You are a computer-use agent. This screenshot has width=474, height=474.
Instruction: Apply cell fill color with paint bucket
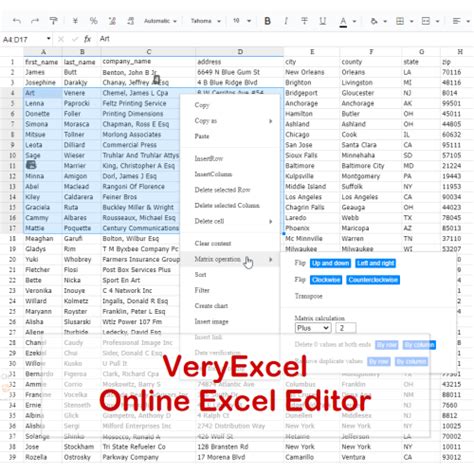pos(374,21)
